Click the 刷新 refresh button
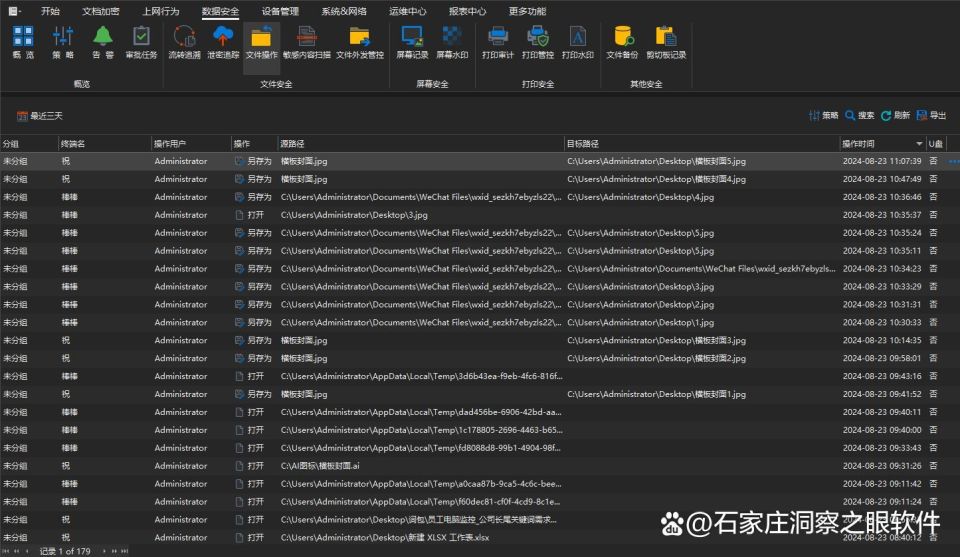The height and width of the screenshot is (557, 960). [x=895, y=115]
